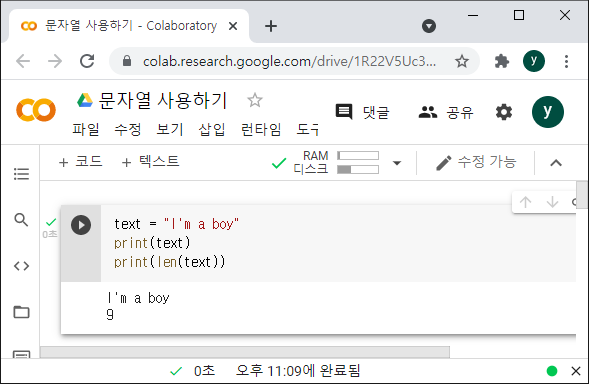The image size is (589, 384).
Task: Collapse the header with the up chevron
Action: click(556, 163)
